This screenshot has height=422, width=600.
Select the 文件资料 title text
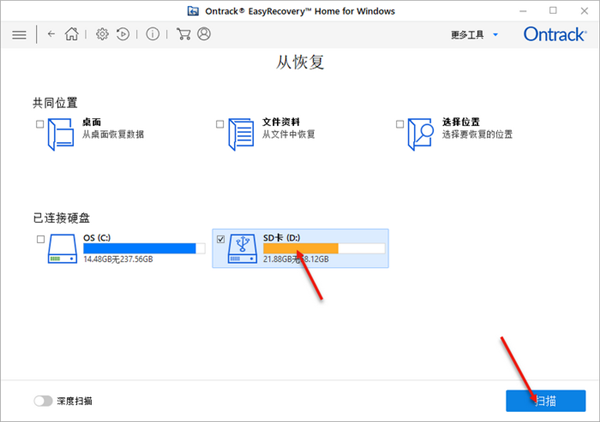click(x=281, y=122)
